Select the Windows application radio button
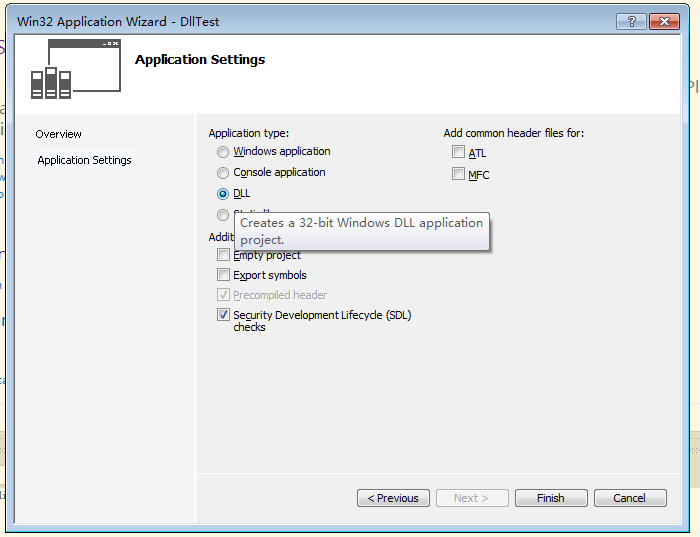The image size is (700, 537). (x=223, y=152)
